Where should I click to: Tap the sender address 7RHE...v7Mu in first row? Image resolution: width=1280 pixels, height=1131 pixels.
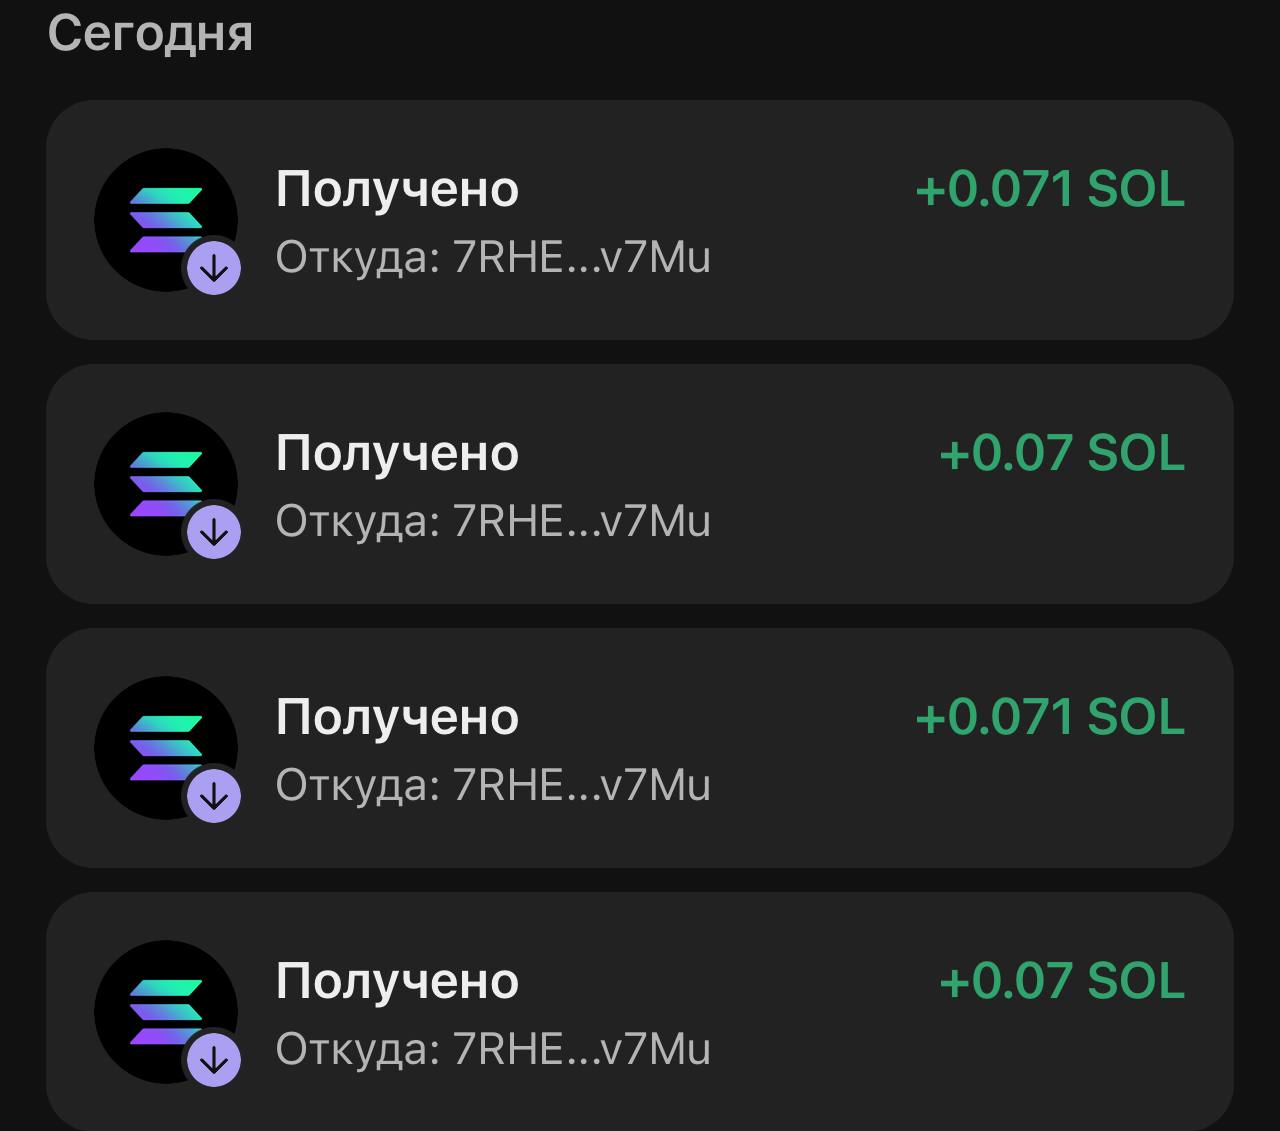click(494, 257)
